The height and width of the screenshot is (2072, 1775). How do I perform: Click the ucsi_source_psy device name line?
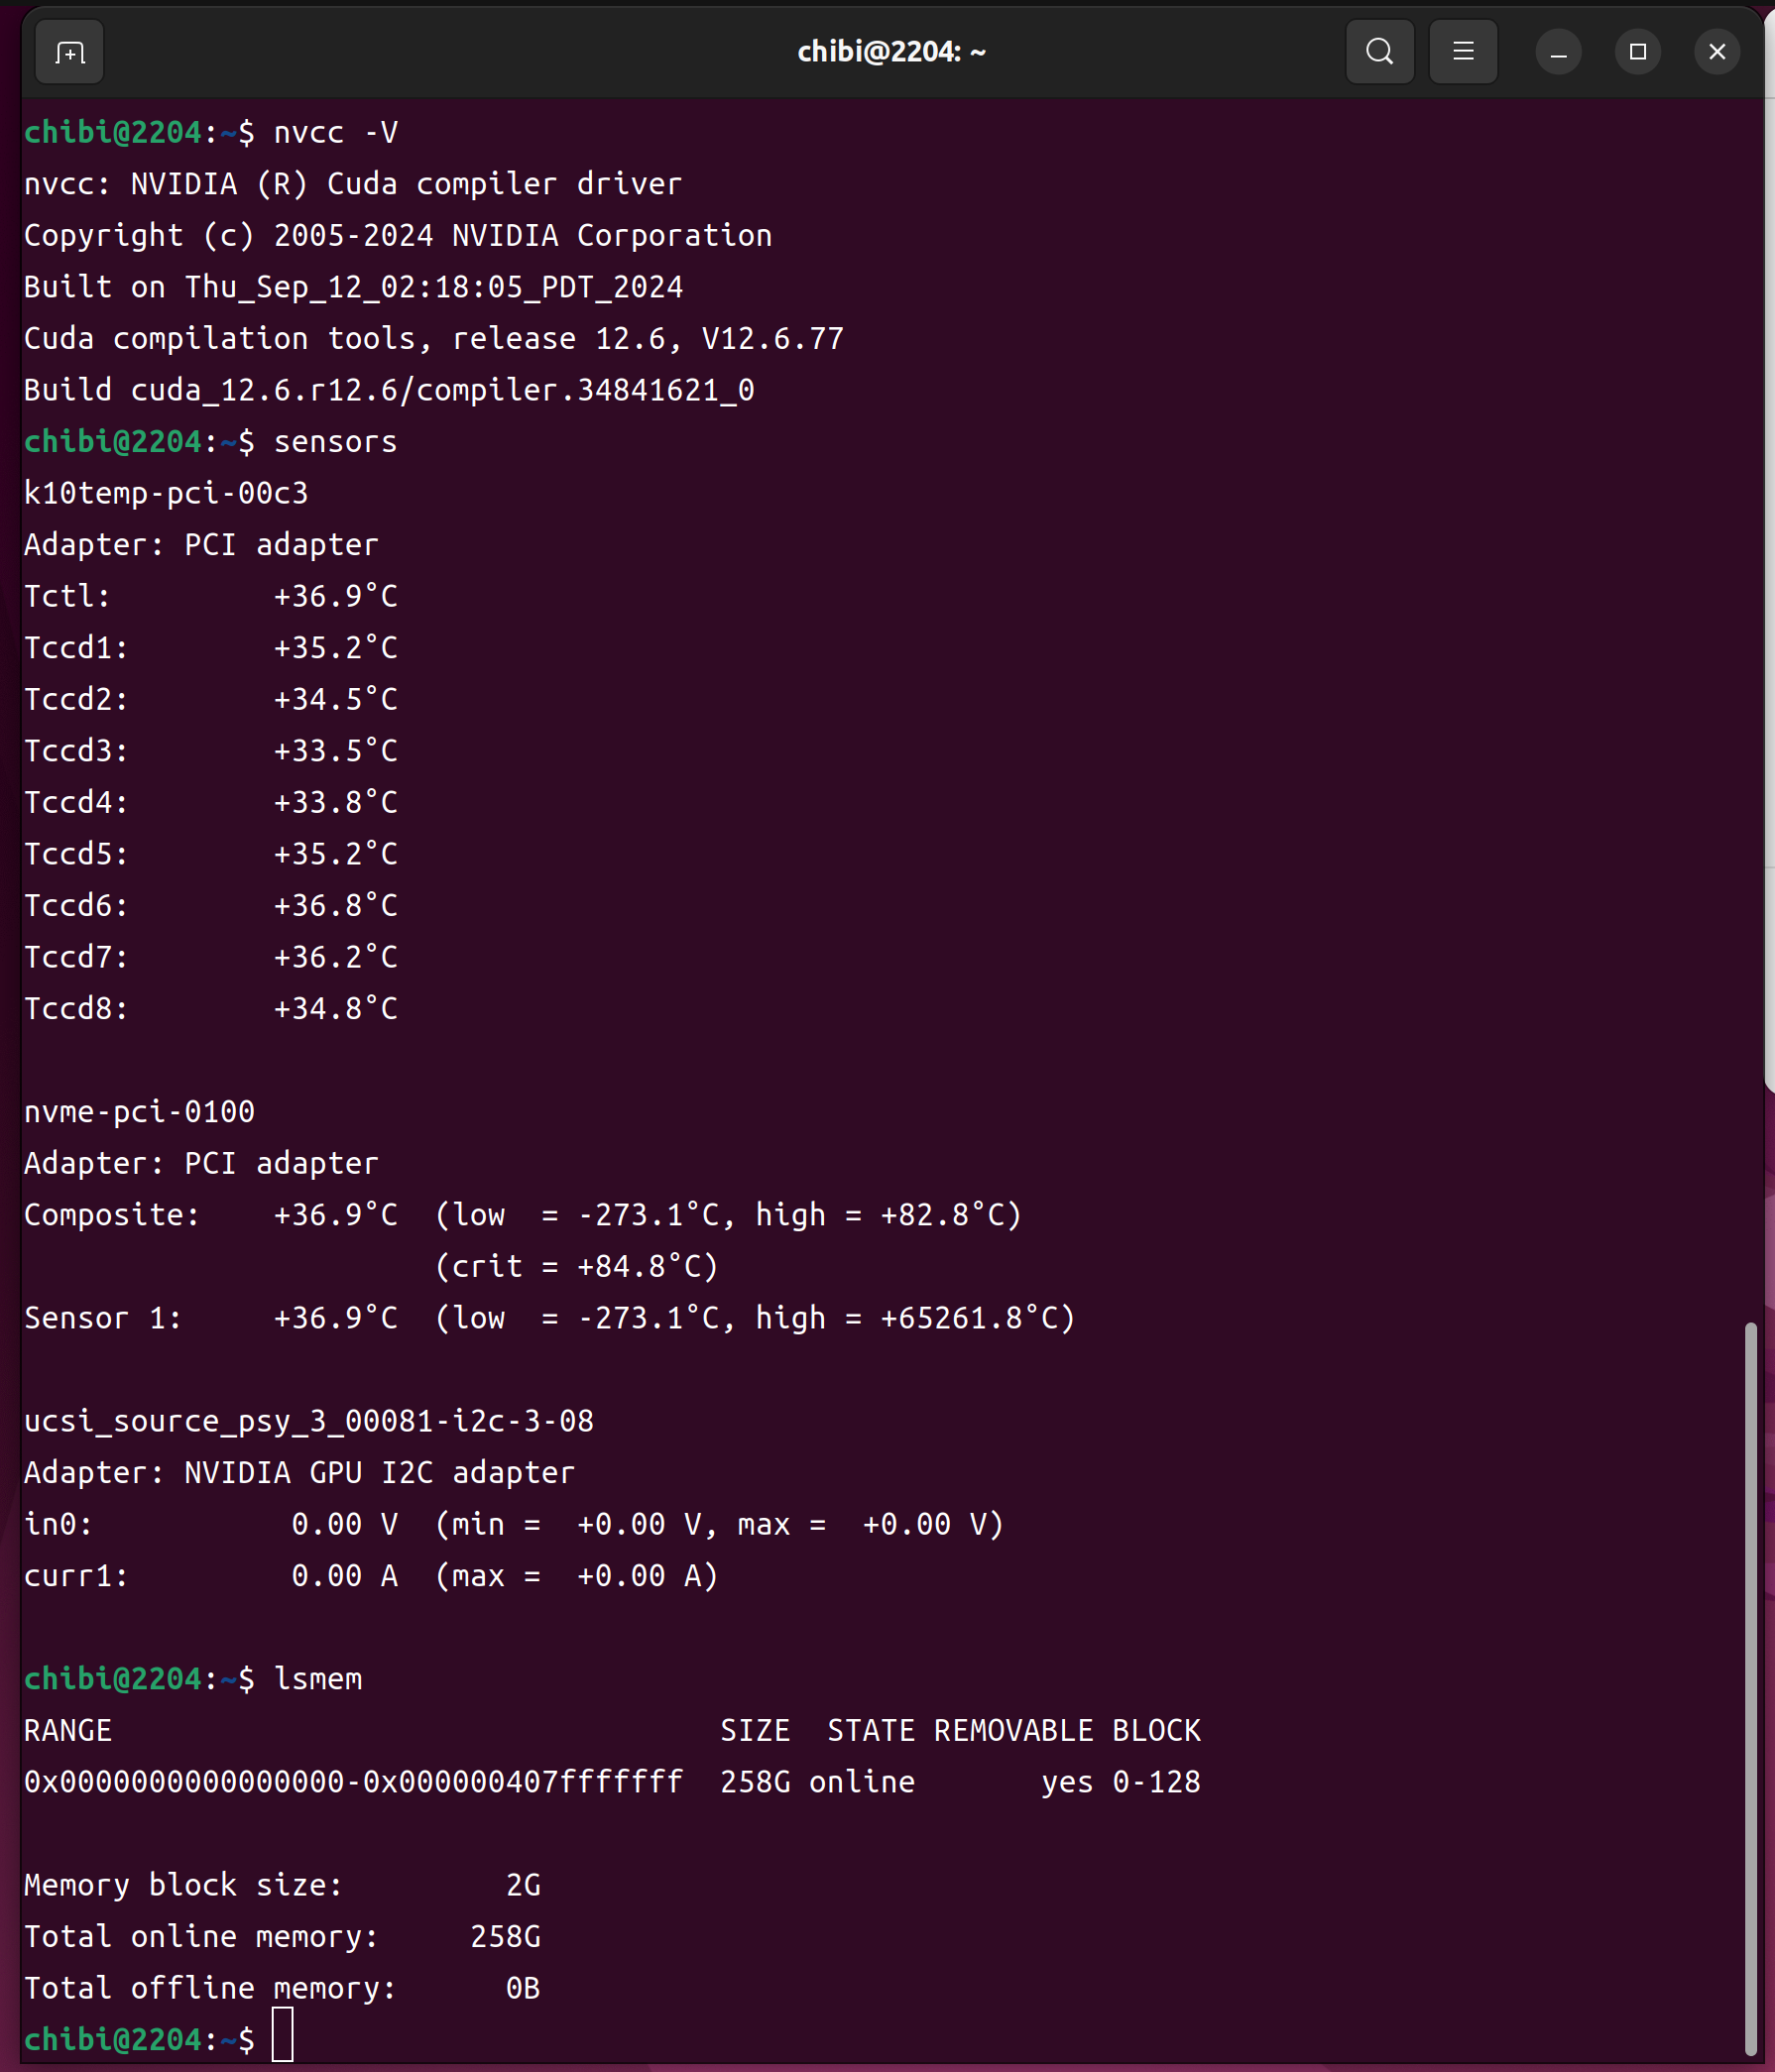pos(309,1421)
